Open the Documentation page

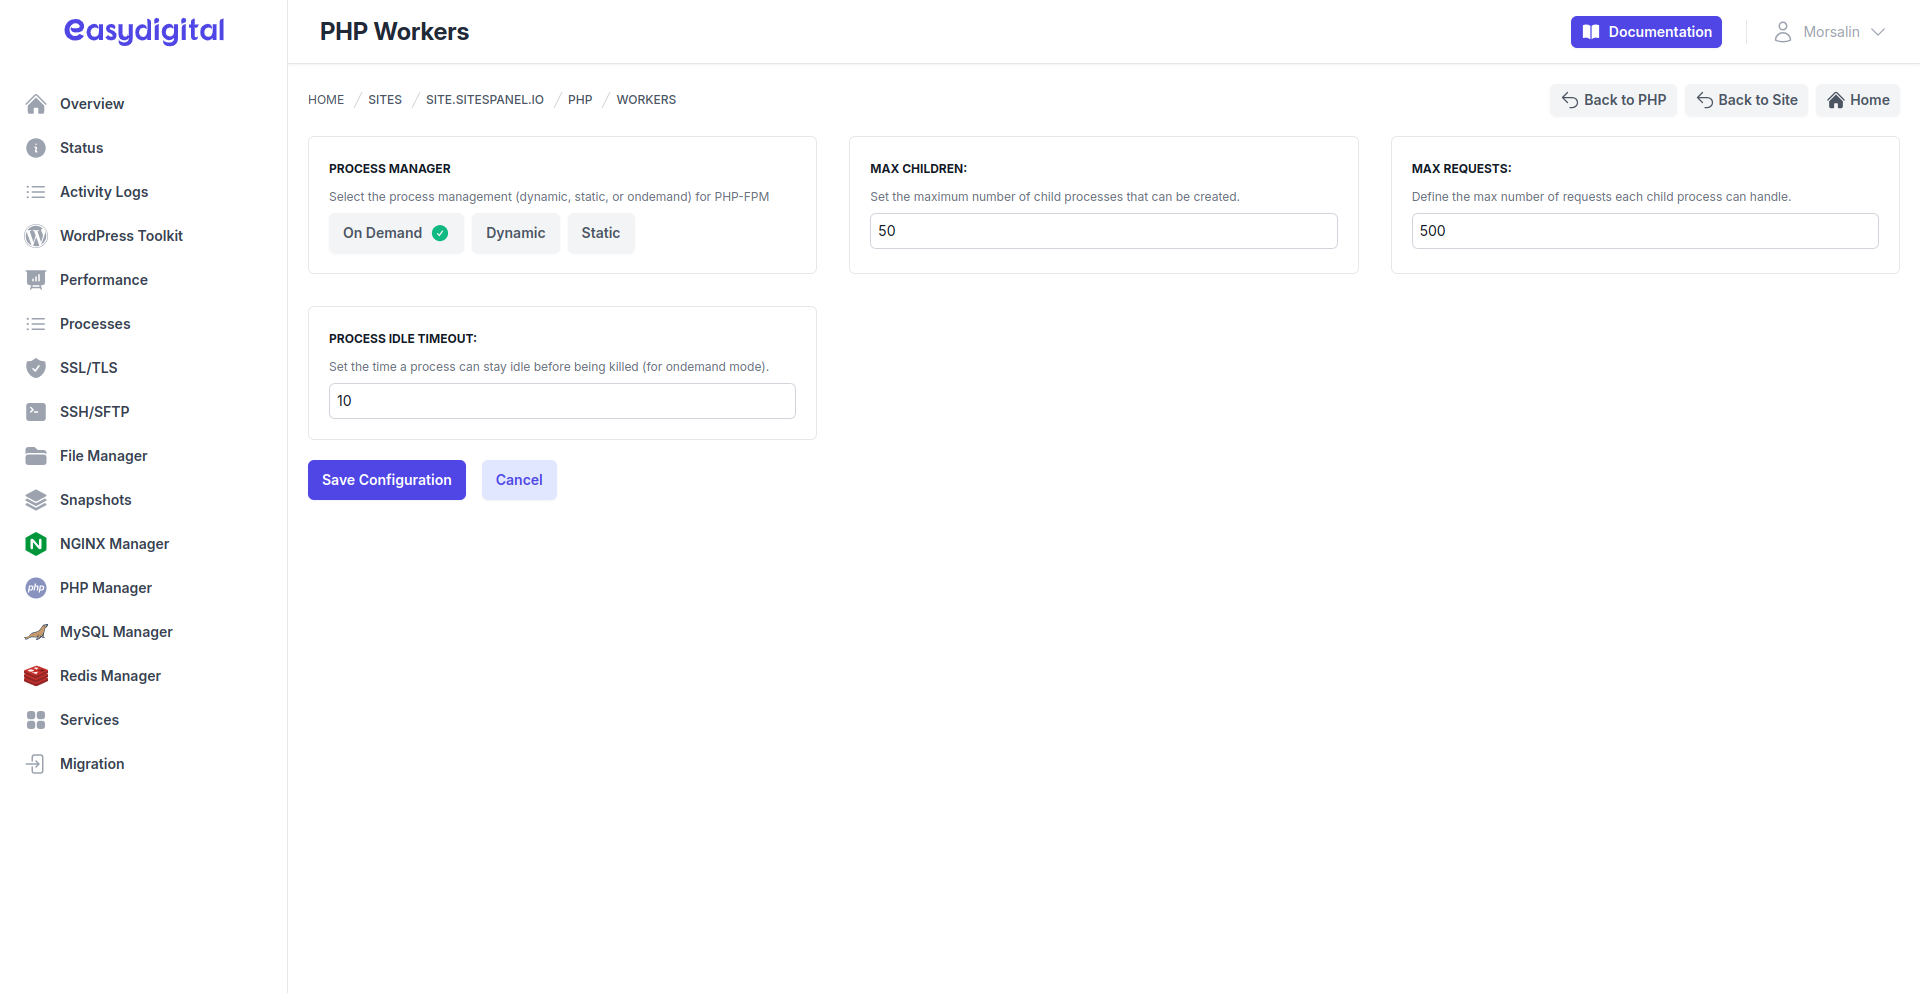point(1645,31)
